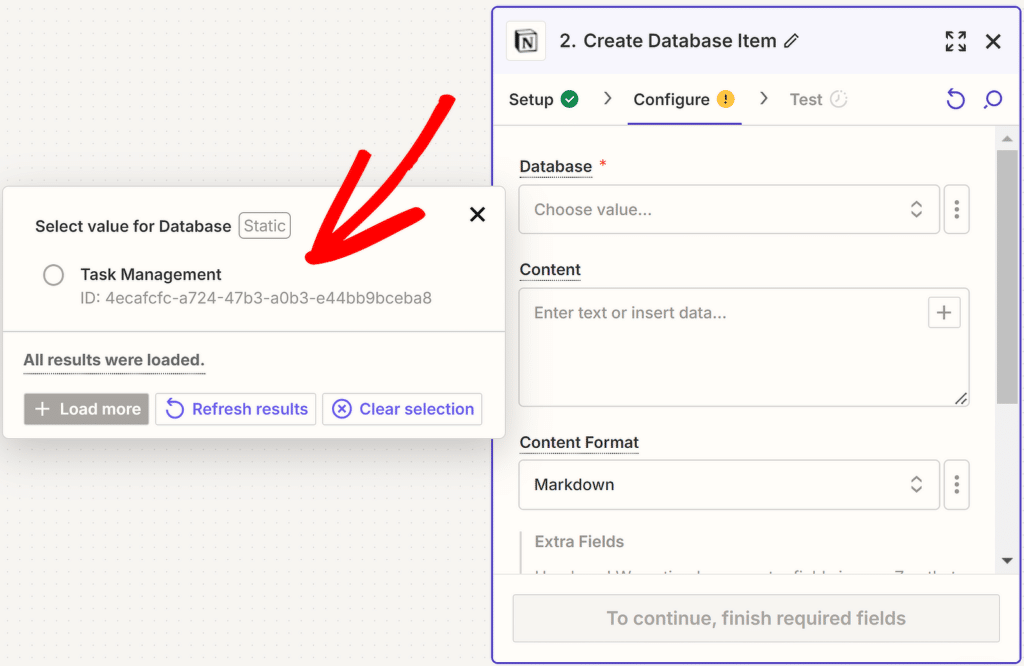
Task: Close the Select value for Database popup
Action: pos(477,214)
